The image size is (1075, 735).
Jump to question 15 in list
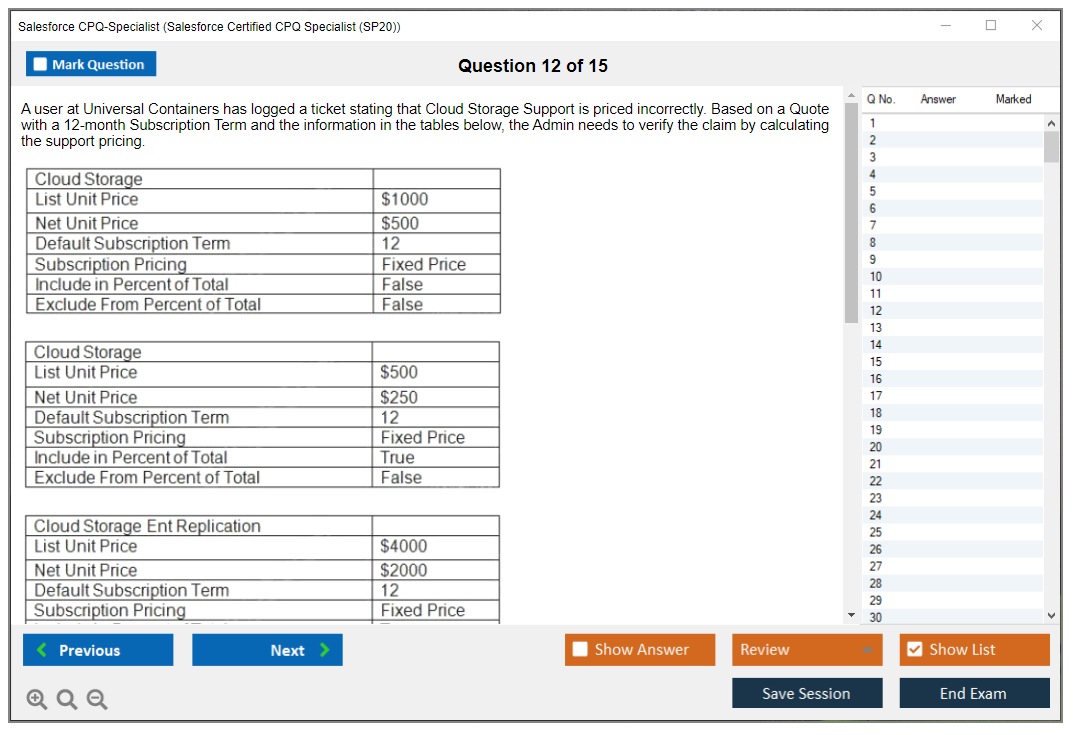[876, 362]
